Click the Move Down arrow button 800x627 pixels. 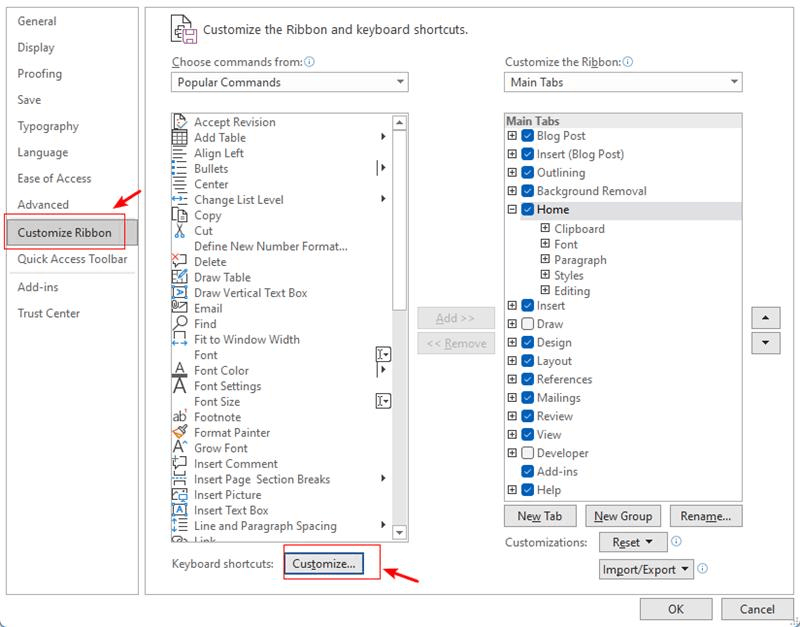click(x=765, y=343)
